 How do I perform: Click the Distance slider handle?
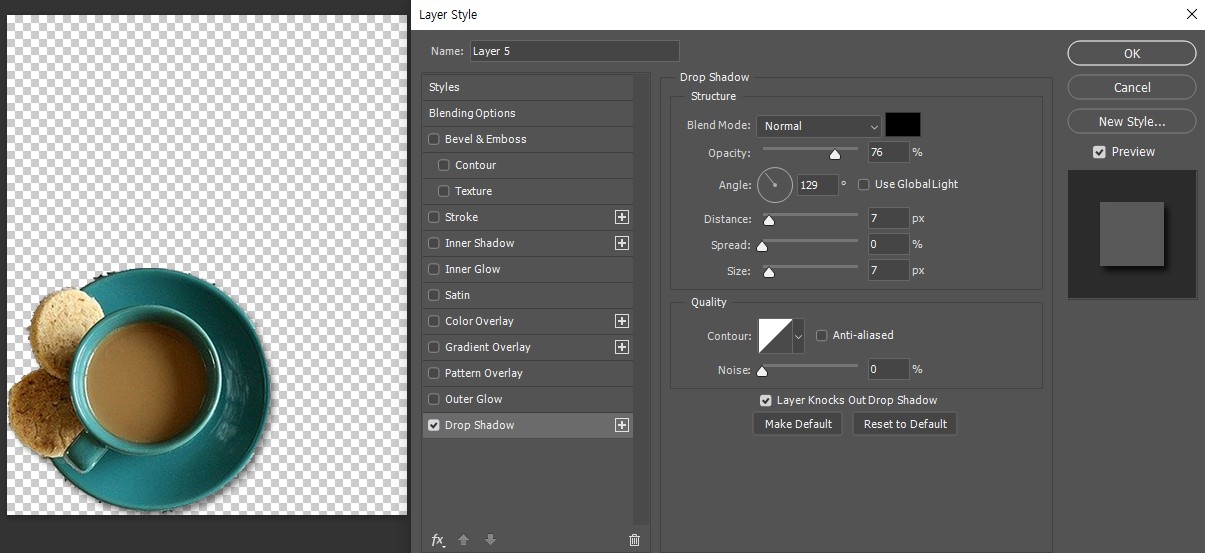pyautogui.click(x=769, y=220)
